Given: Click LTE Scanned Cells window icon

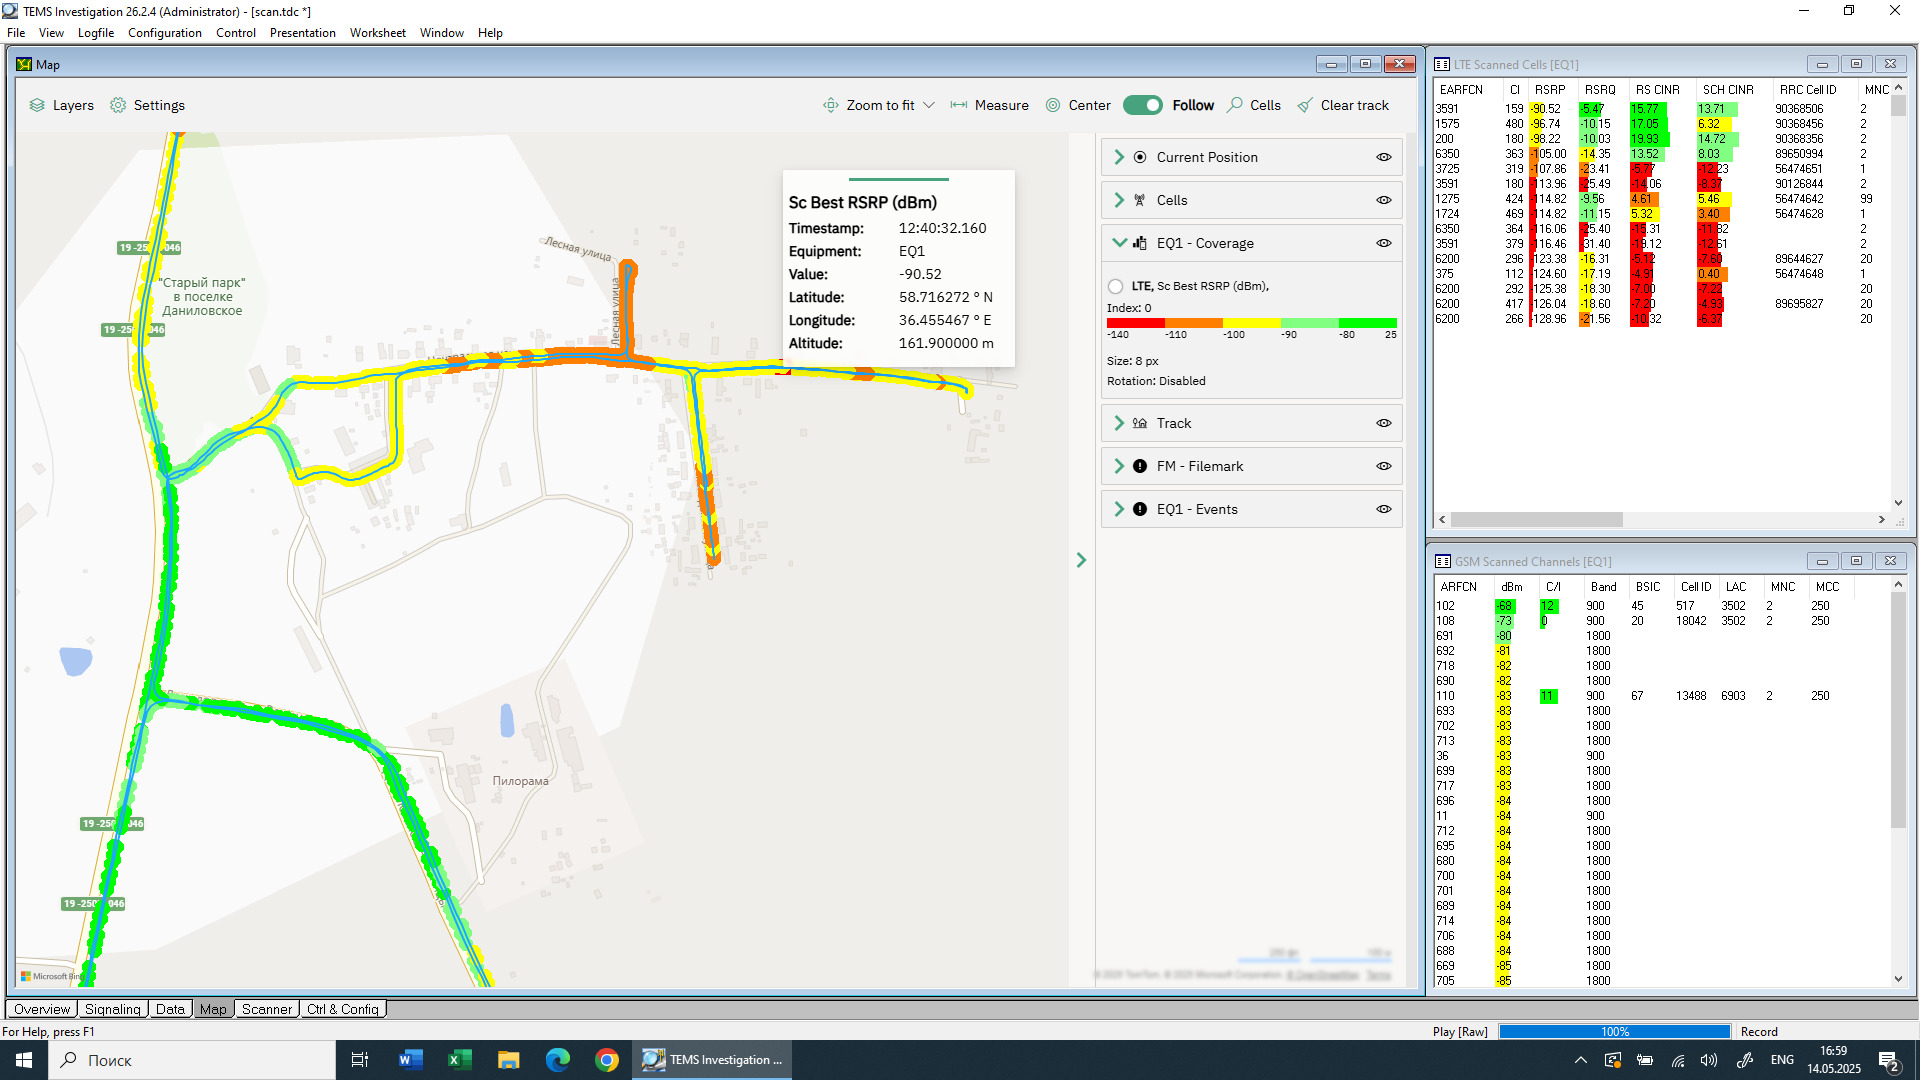Looking at the screenshot, I should 1443,64.
